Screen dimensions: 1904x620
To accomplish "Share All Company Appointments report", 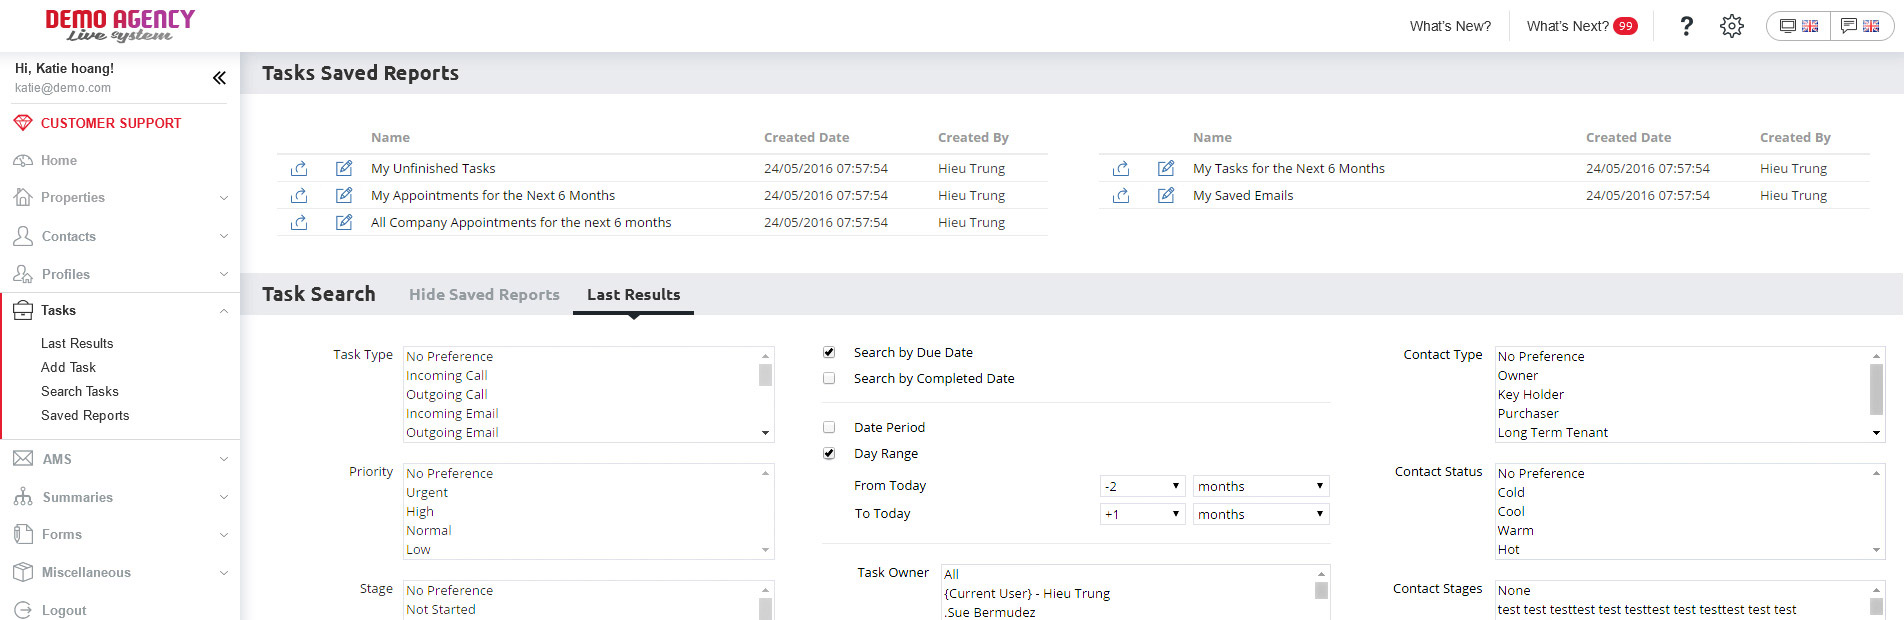I will point(299,222).
